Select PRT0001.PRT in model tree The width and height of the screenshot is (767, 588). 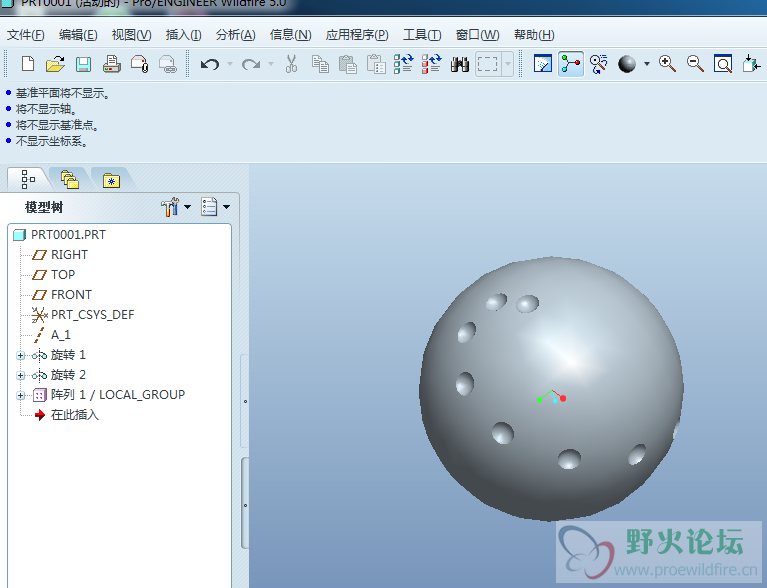click(59, 235)
